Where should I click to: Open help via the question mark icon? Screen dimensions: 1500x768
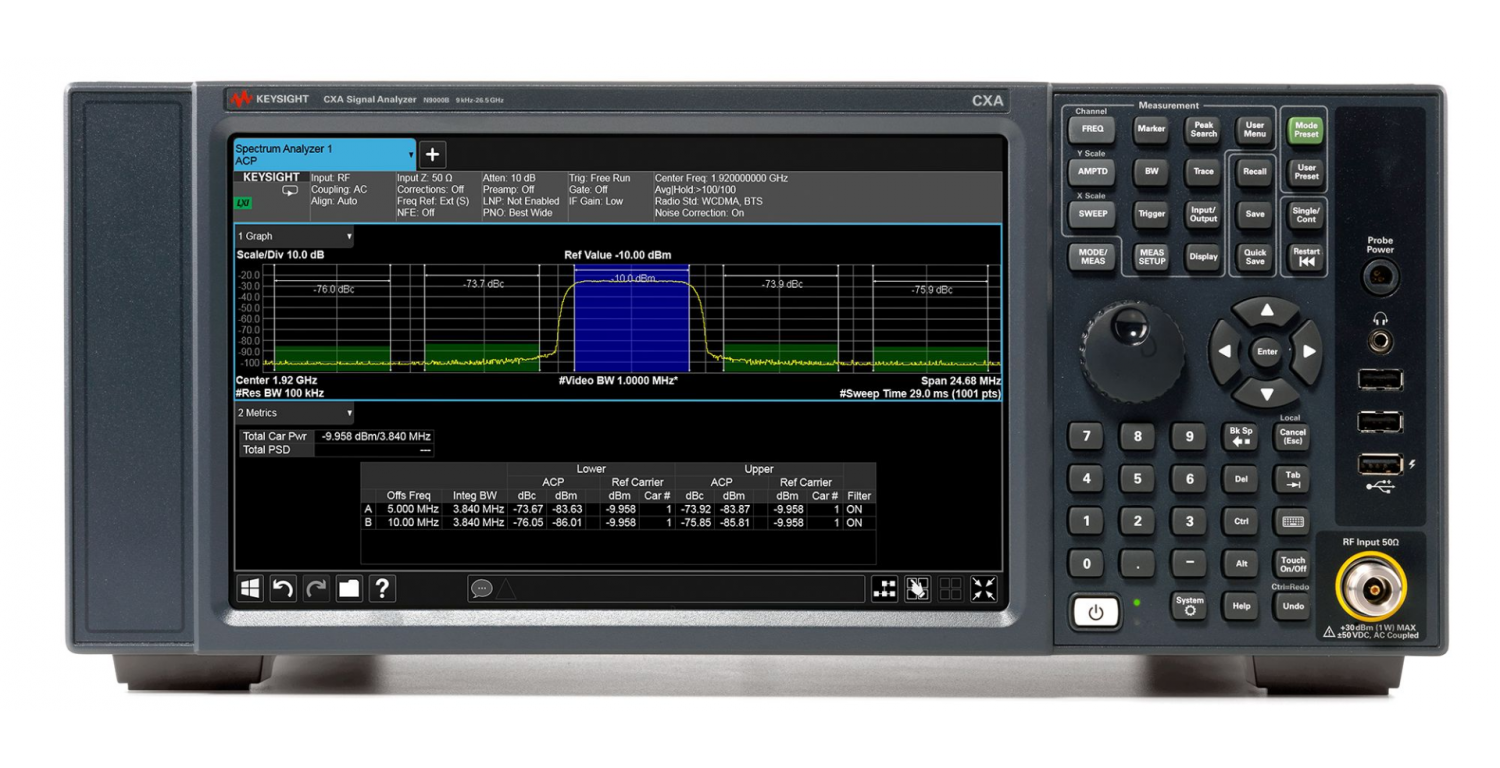pos(382,589)
